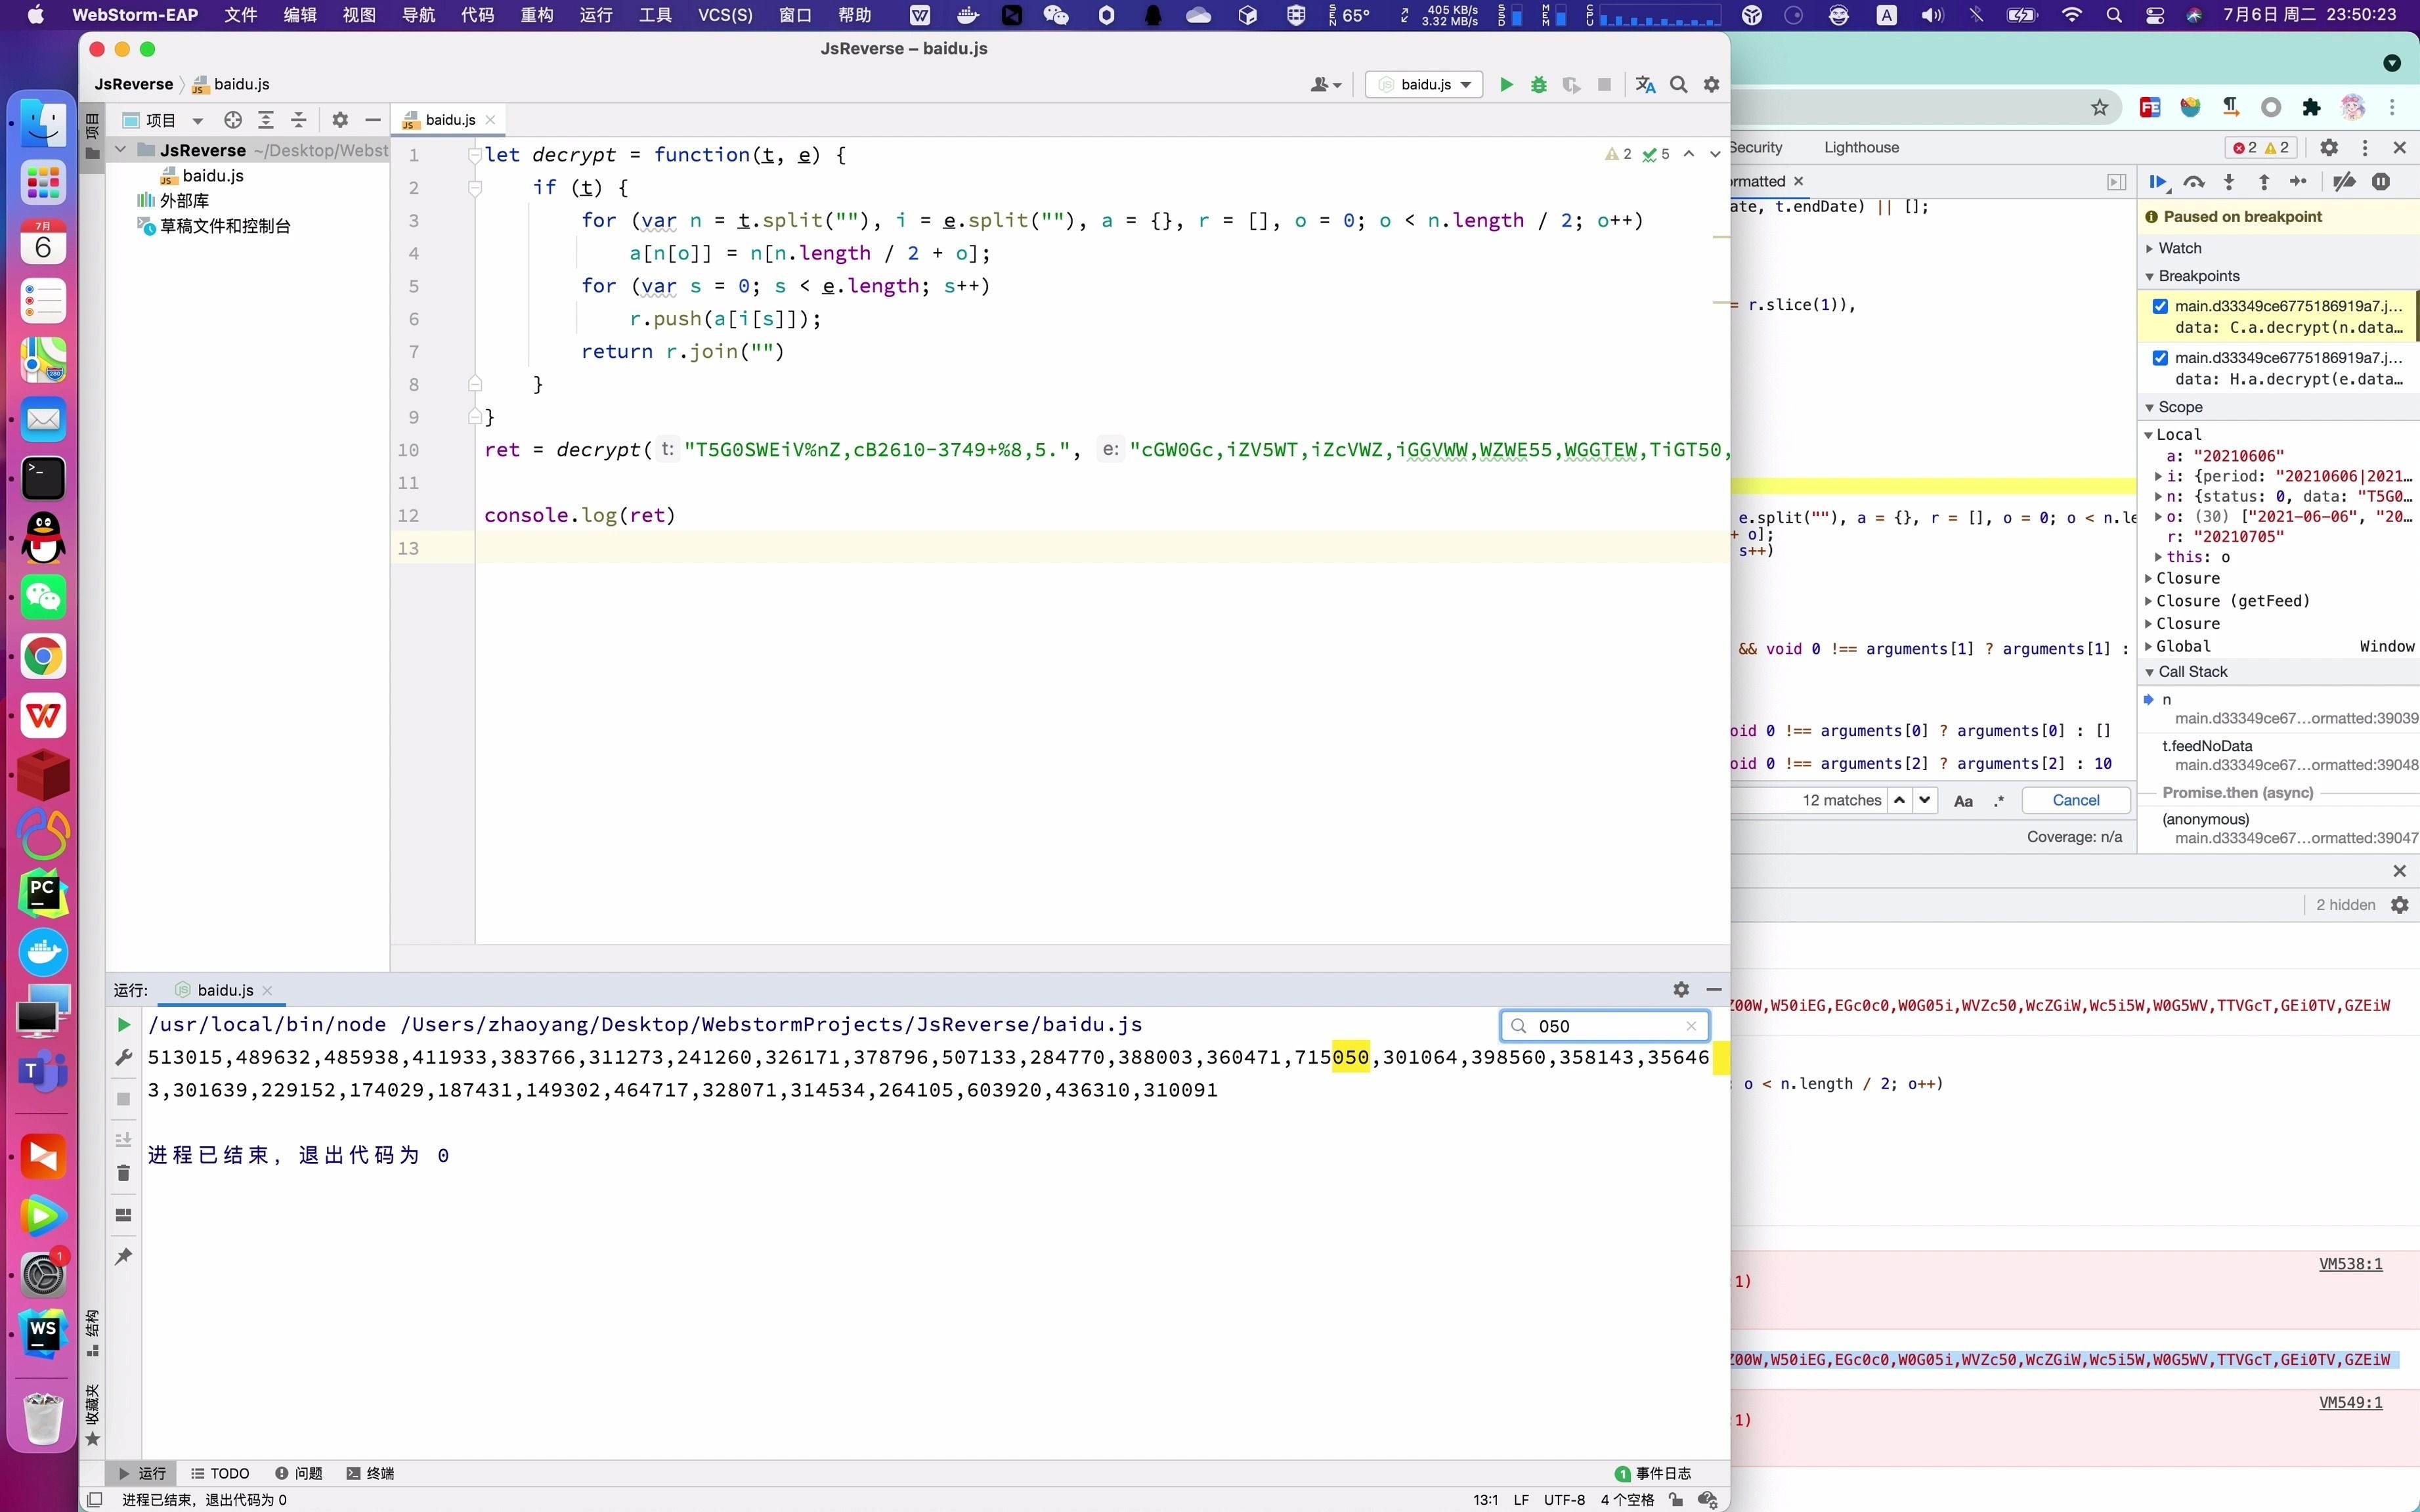Click line encoding UTF-8 in status bar
This screenshot has height=1512, width=2420.
tap(1564, 1500)
